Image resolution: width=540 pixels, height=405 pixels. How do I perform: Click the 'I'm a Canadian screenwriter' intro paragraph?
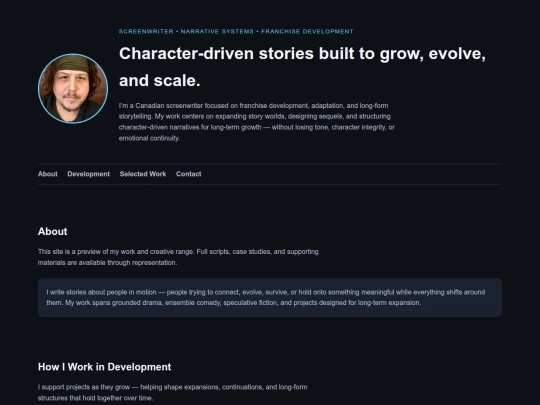coord(257,122)
